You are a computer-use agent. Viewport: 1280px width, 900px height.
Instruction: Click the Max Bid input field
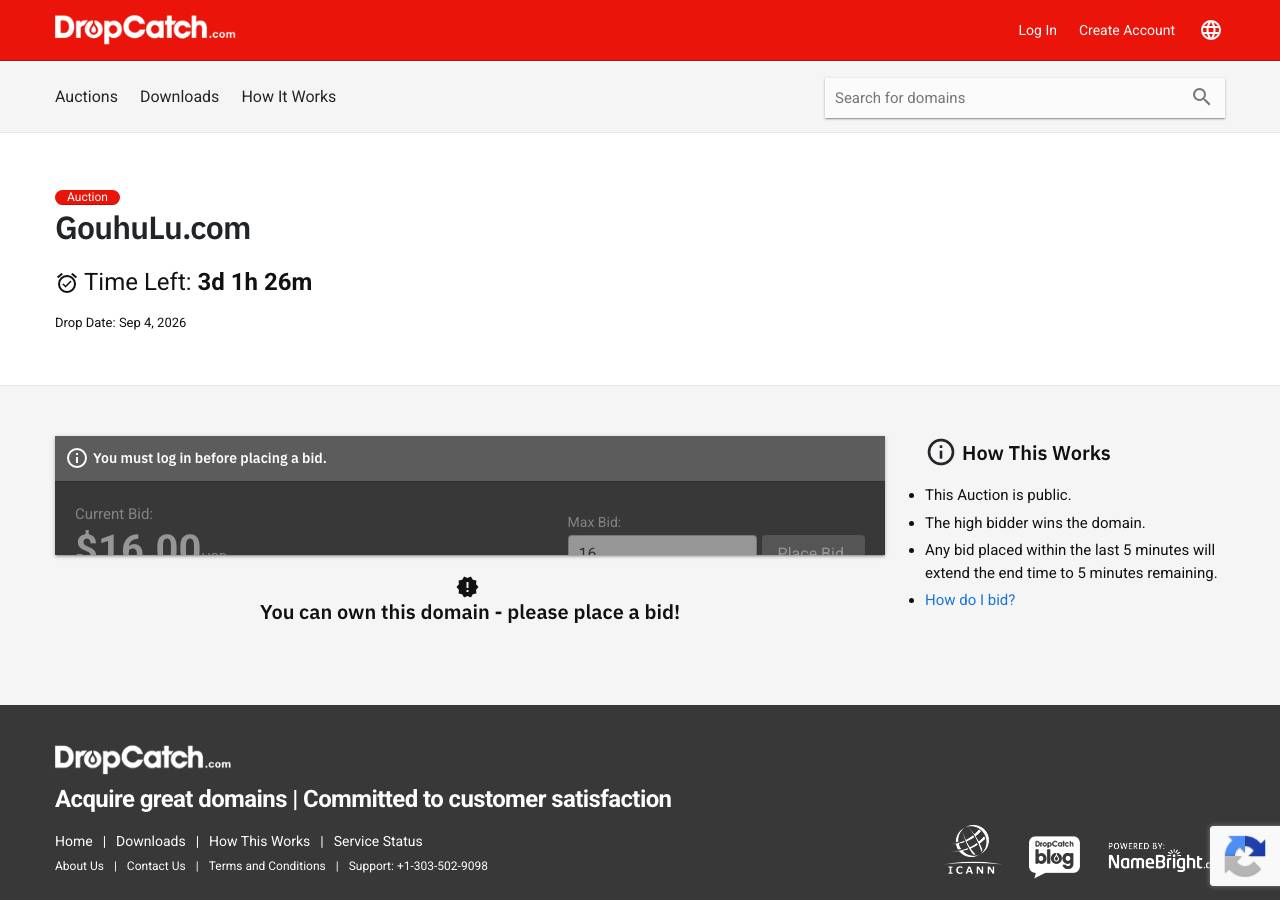[x=662, y=546]
